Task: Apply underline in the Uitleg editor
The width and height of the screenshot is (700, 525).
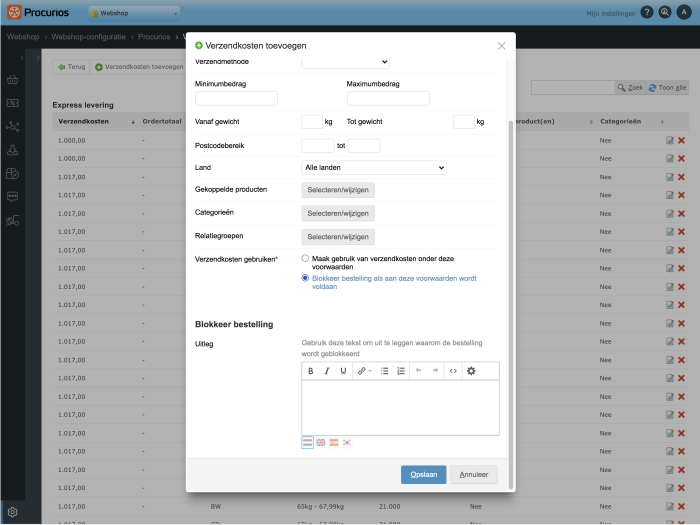Action: 343,371
